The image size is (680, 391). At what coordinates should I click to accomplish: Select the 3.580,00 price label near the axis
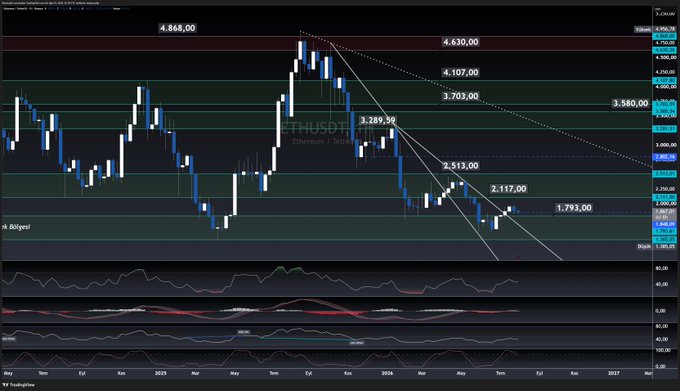tap(631, 103)
